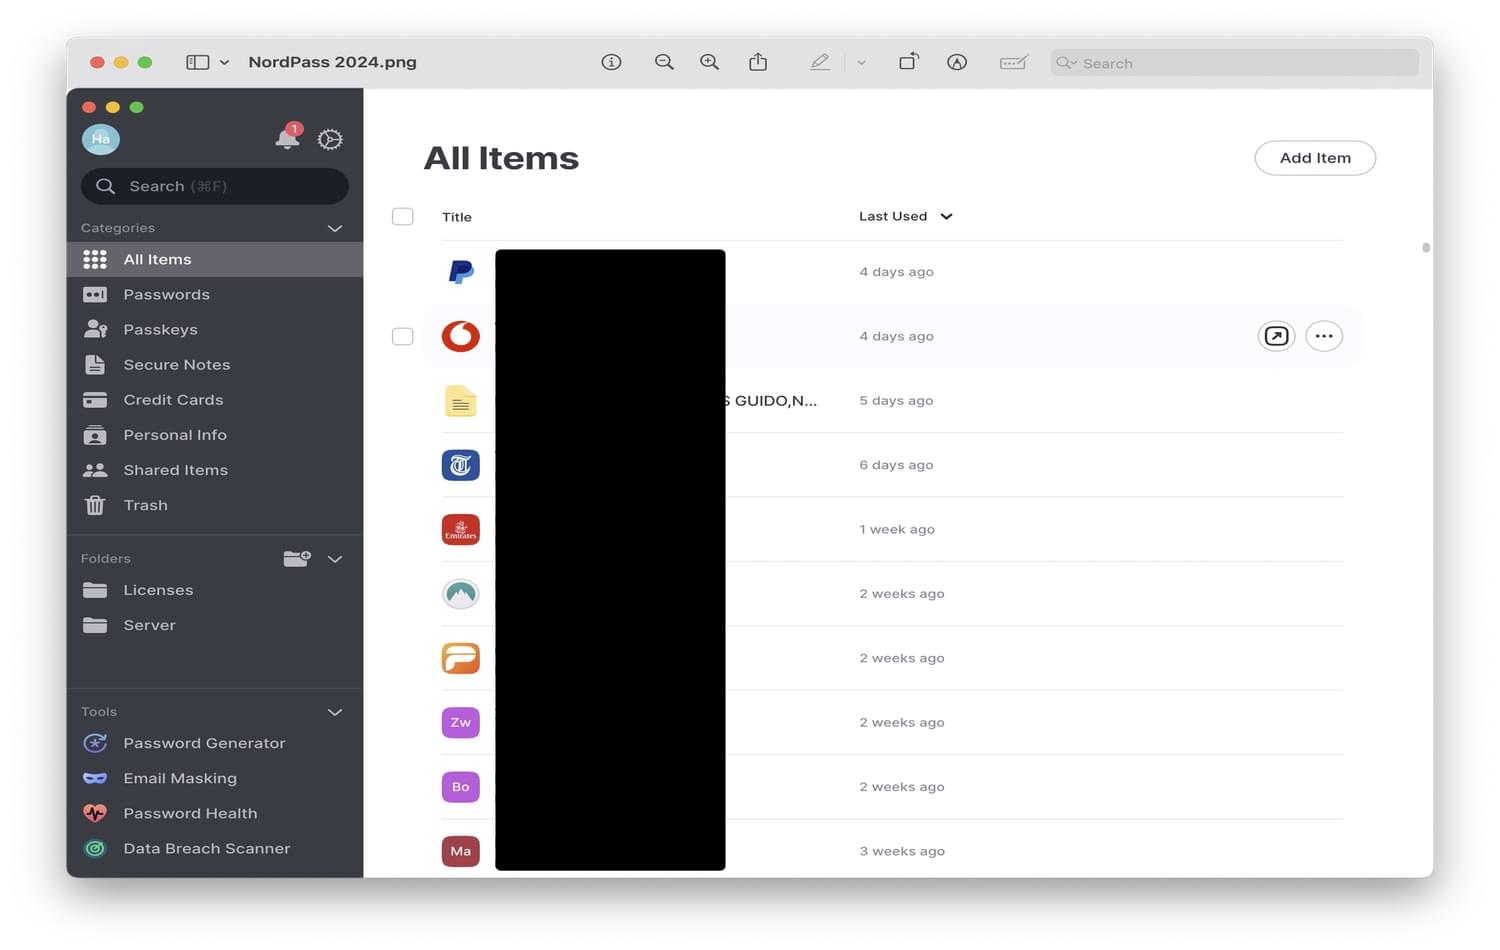This screenshot has width=1500, height=950.
Task: Sort by the Title column header
Action: (457, 217)
